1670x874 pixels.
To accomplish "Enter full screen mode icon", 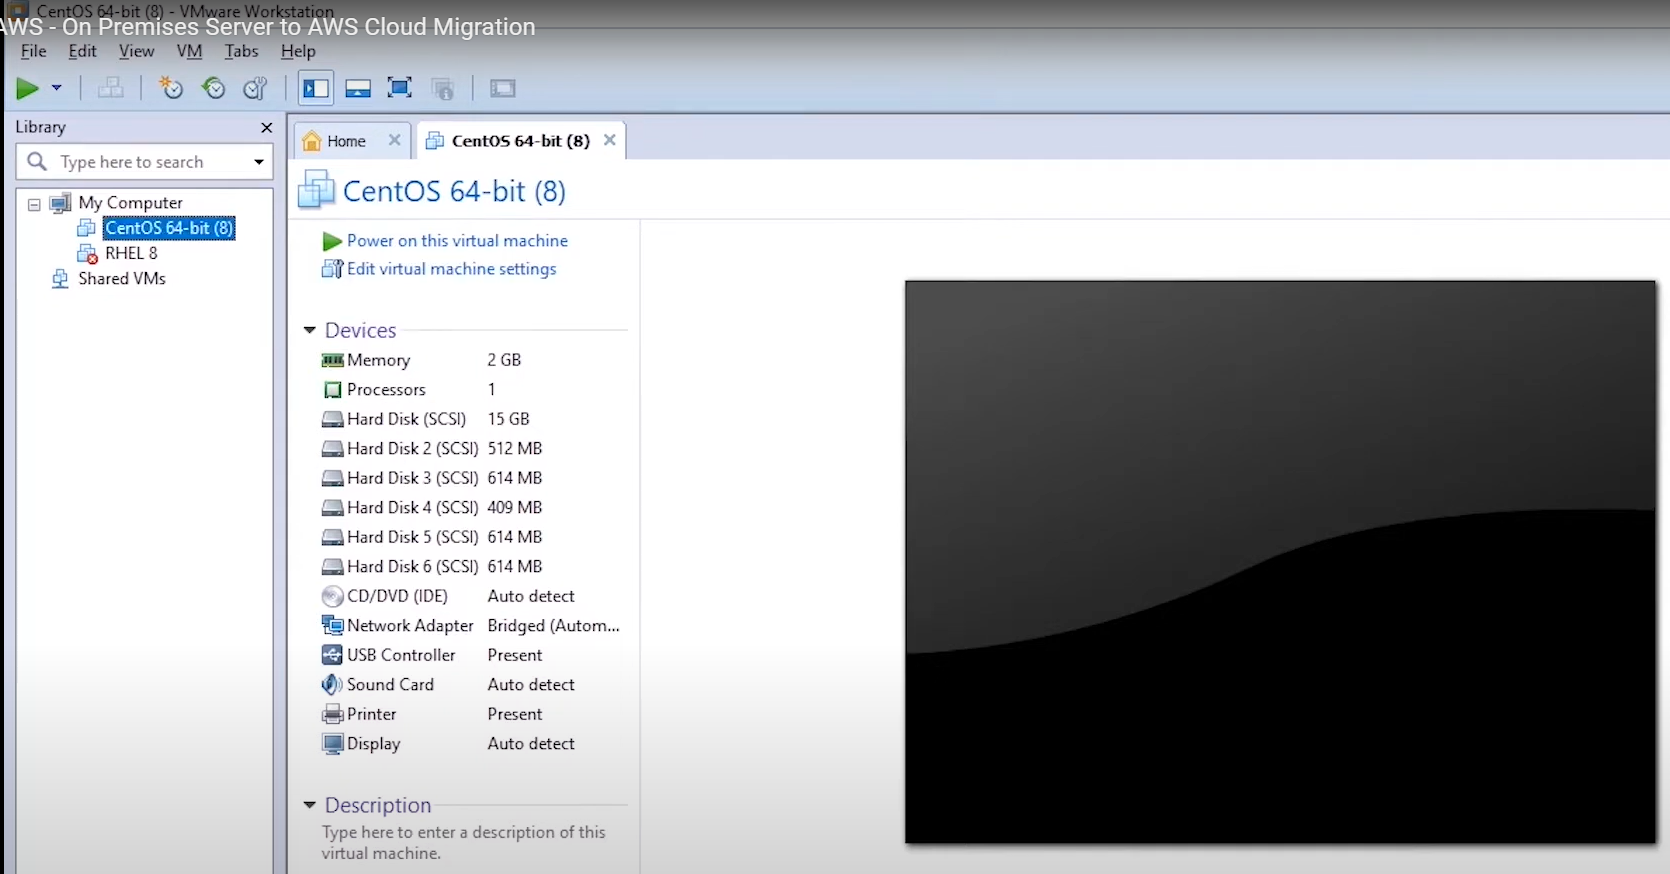I will coord(400,89).
